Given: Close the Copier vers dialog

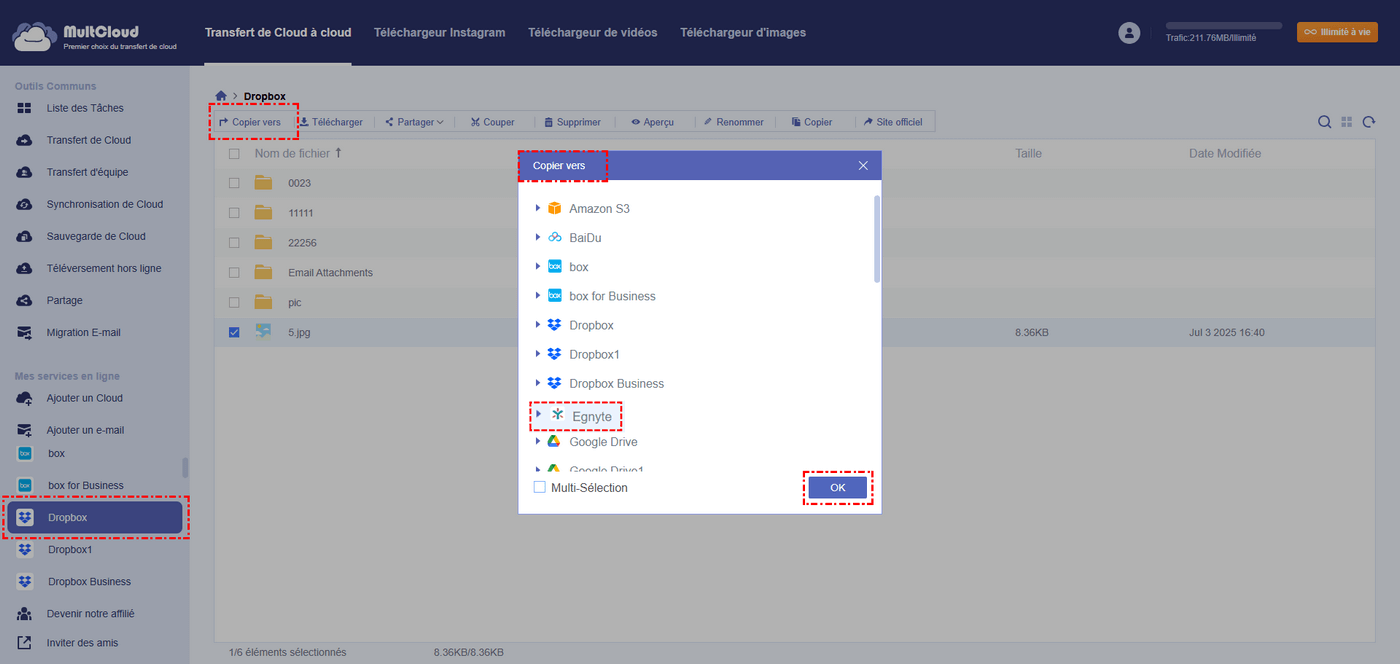Looking at the screenshot, I should tap(863, 165).
